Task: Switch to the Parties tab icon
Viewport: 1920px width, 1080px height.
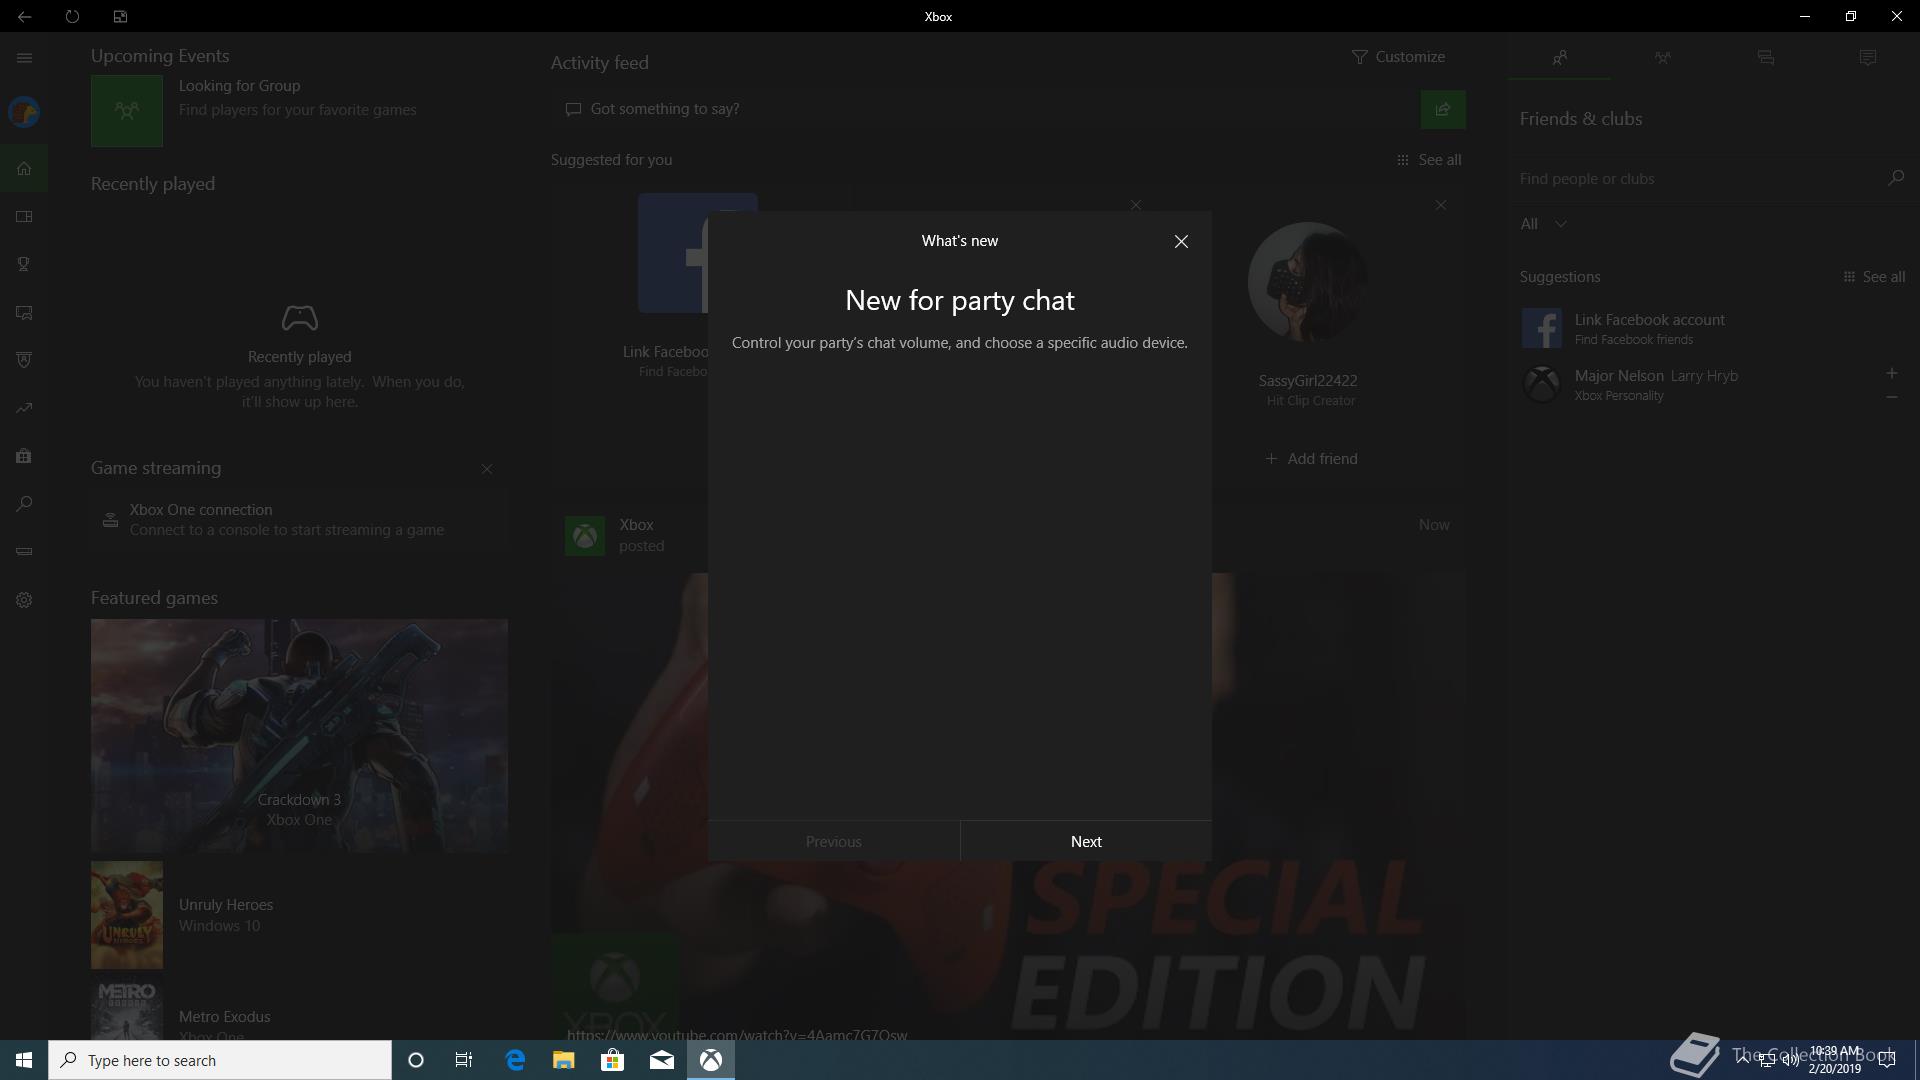Action: coord(1662,58)
